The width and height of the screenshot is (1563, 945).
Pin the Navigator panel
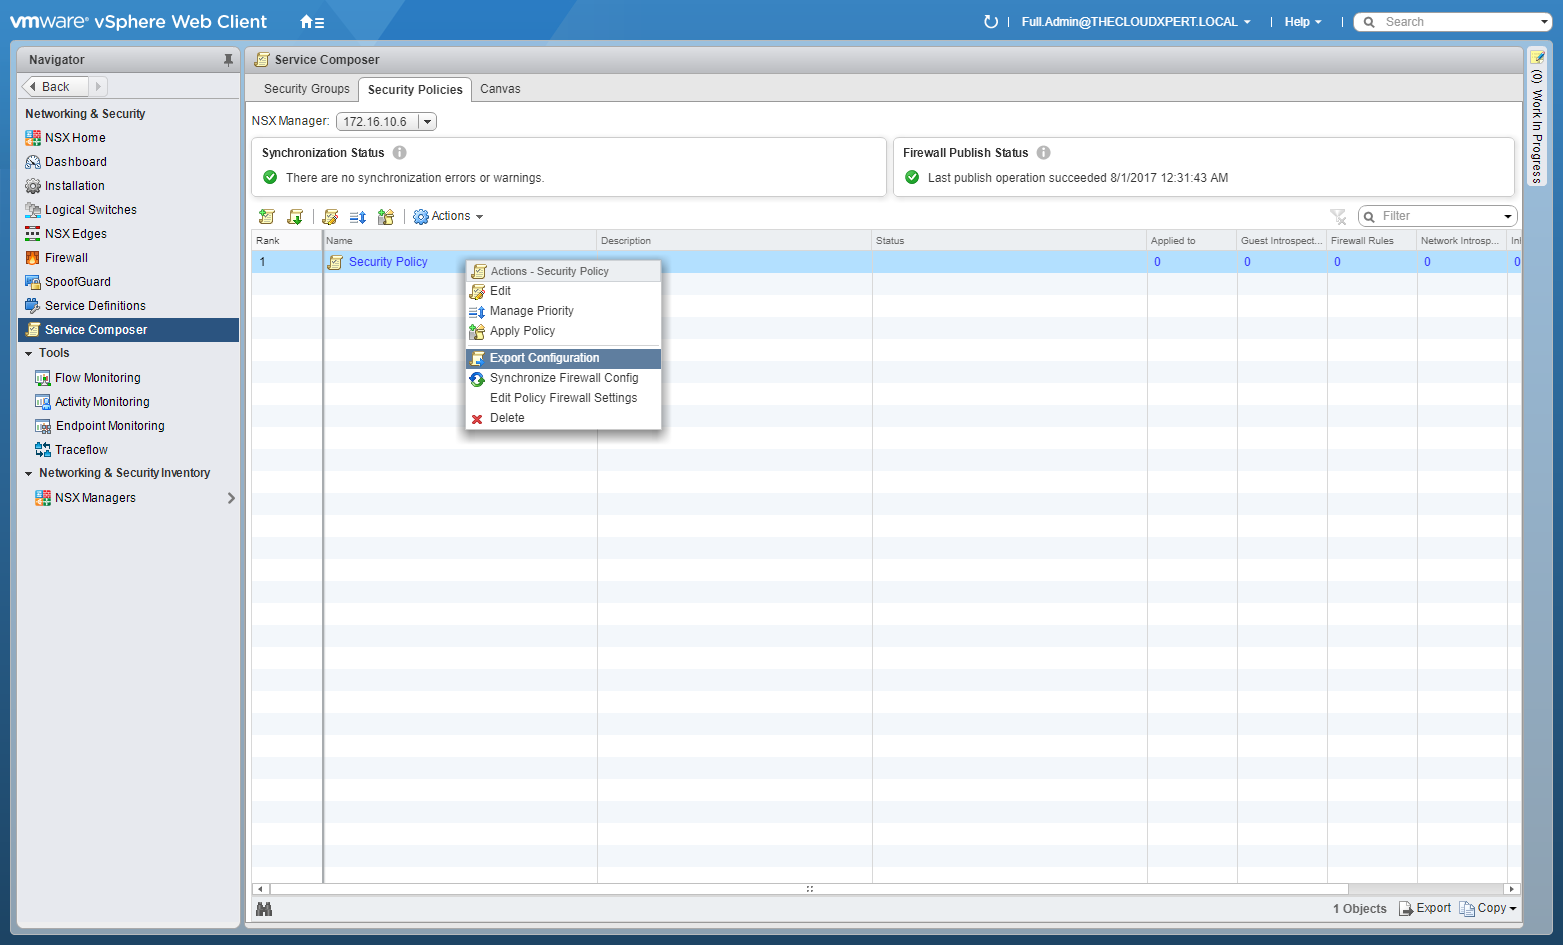tap(228, 60)
